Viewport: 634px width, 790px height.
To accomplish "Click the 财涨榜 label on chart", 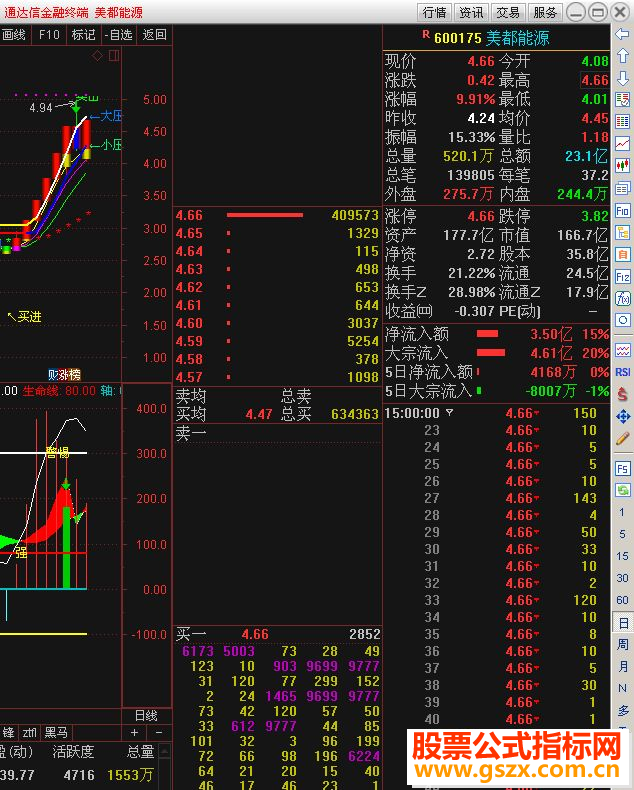I will coord(64,374).
